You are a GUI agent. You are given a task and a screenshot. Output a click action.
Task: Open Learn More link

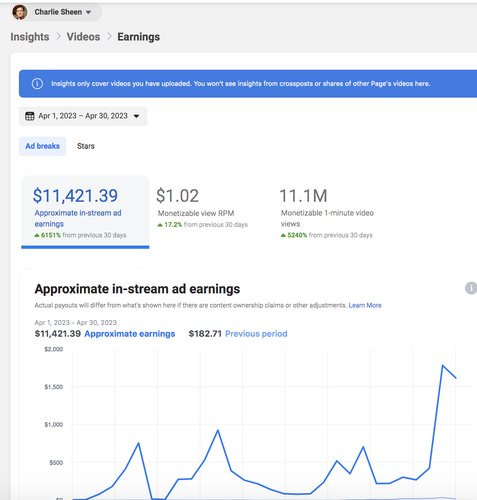pyautogui.click(x=365, y=305)
